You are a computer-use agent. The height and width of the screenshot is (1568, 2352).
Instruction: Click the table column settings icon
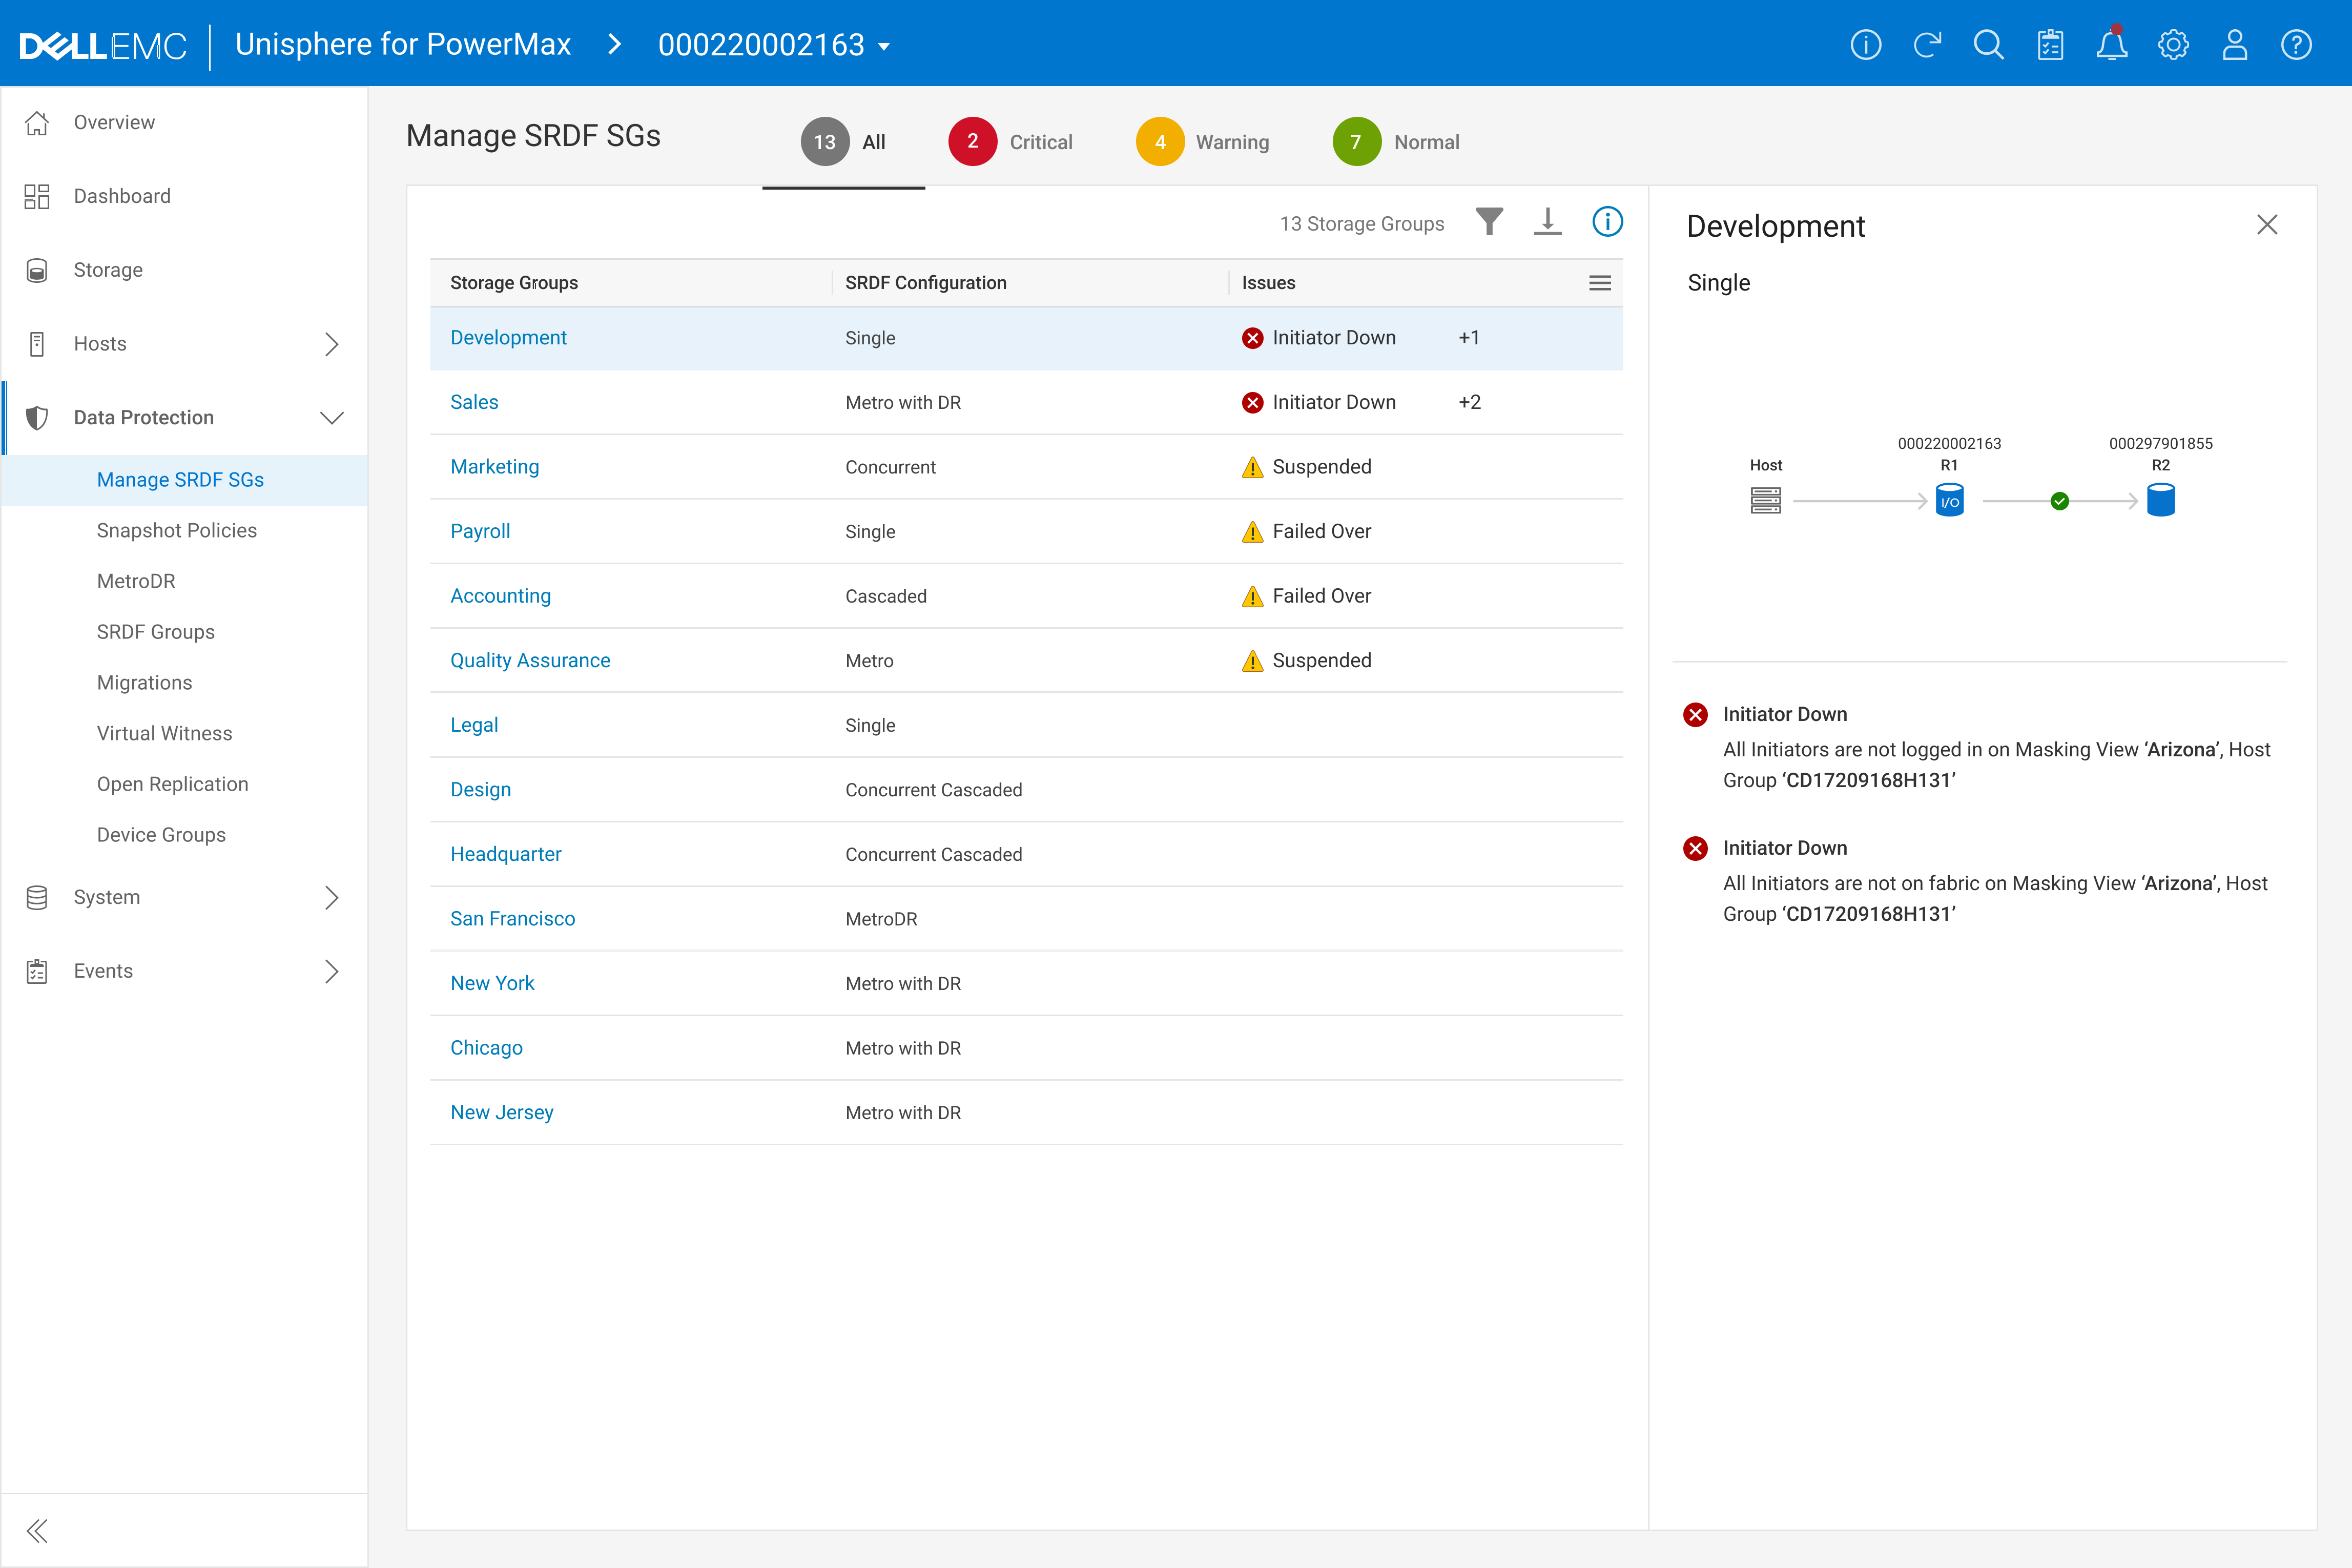coord(1599,283)
